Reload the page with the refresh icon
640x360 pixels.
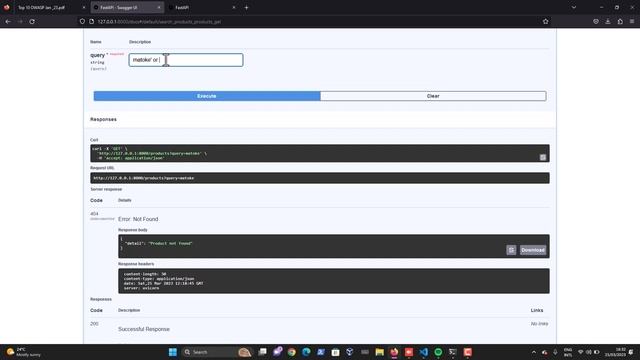32,22
